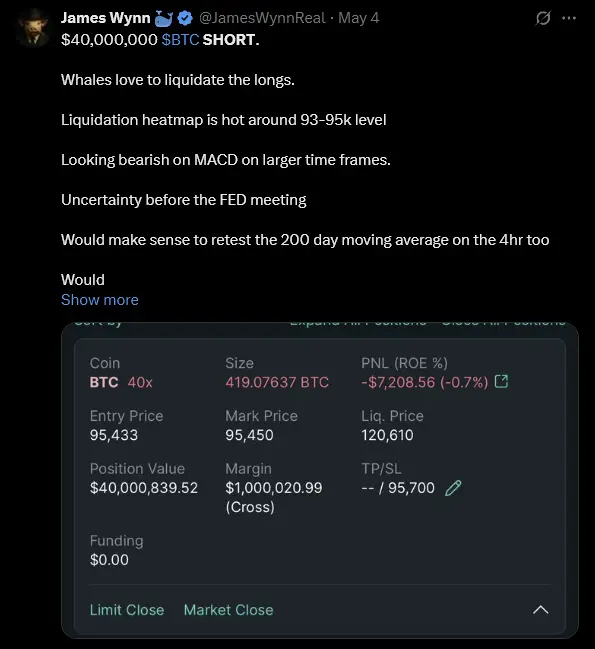Collapse the position card with the chevron
595x649 pixels.
point(540,610)
